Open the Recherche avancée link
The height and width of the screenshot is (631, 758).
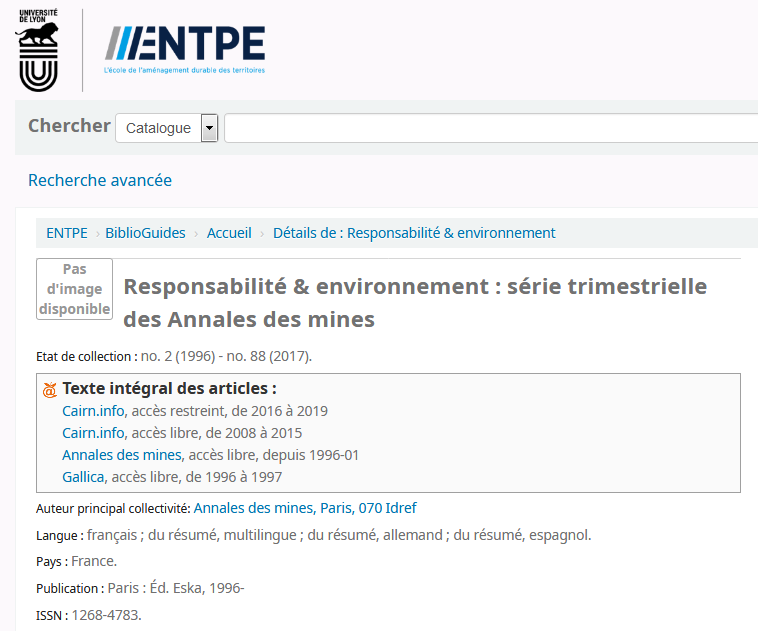pyautogui.click(x=100, y=180)
